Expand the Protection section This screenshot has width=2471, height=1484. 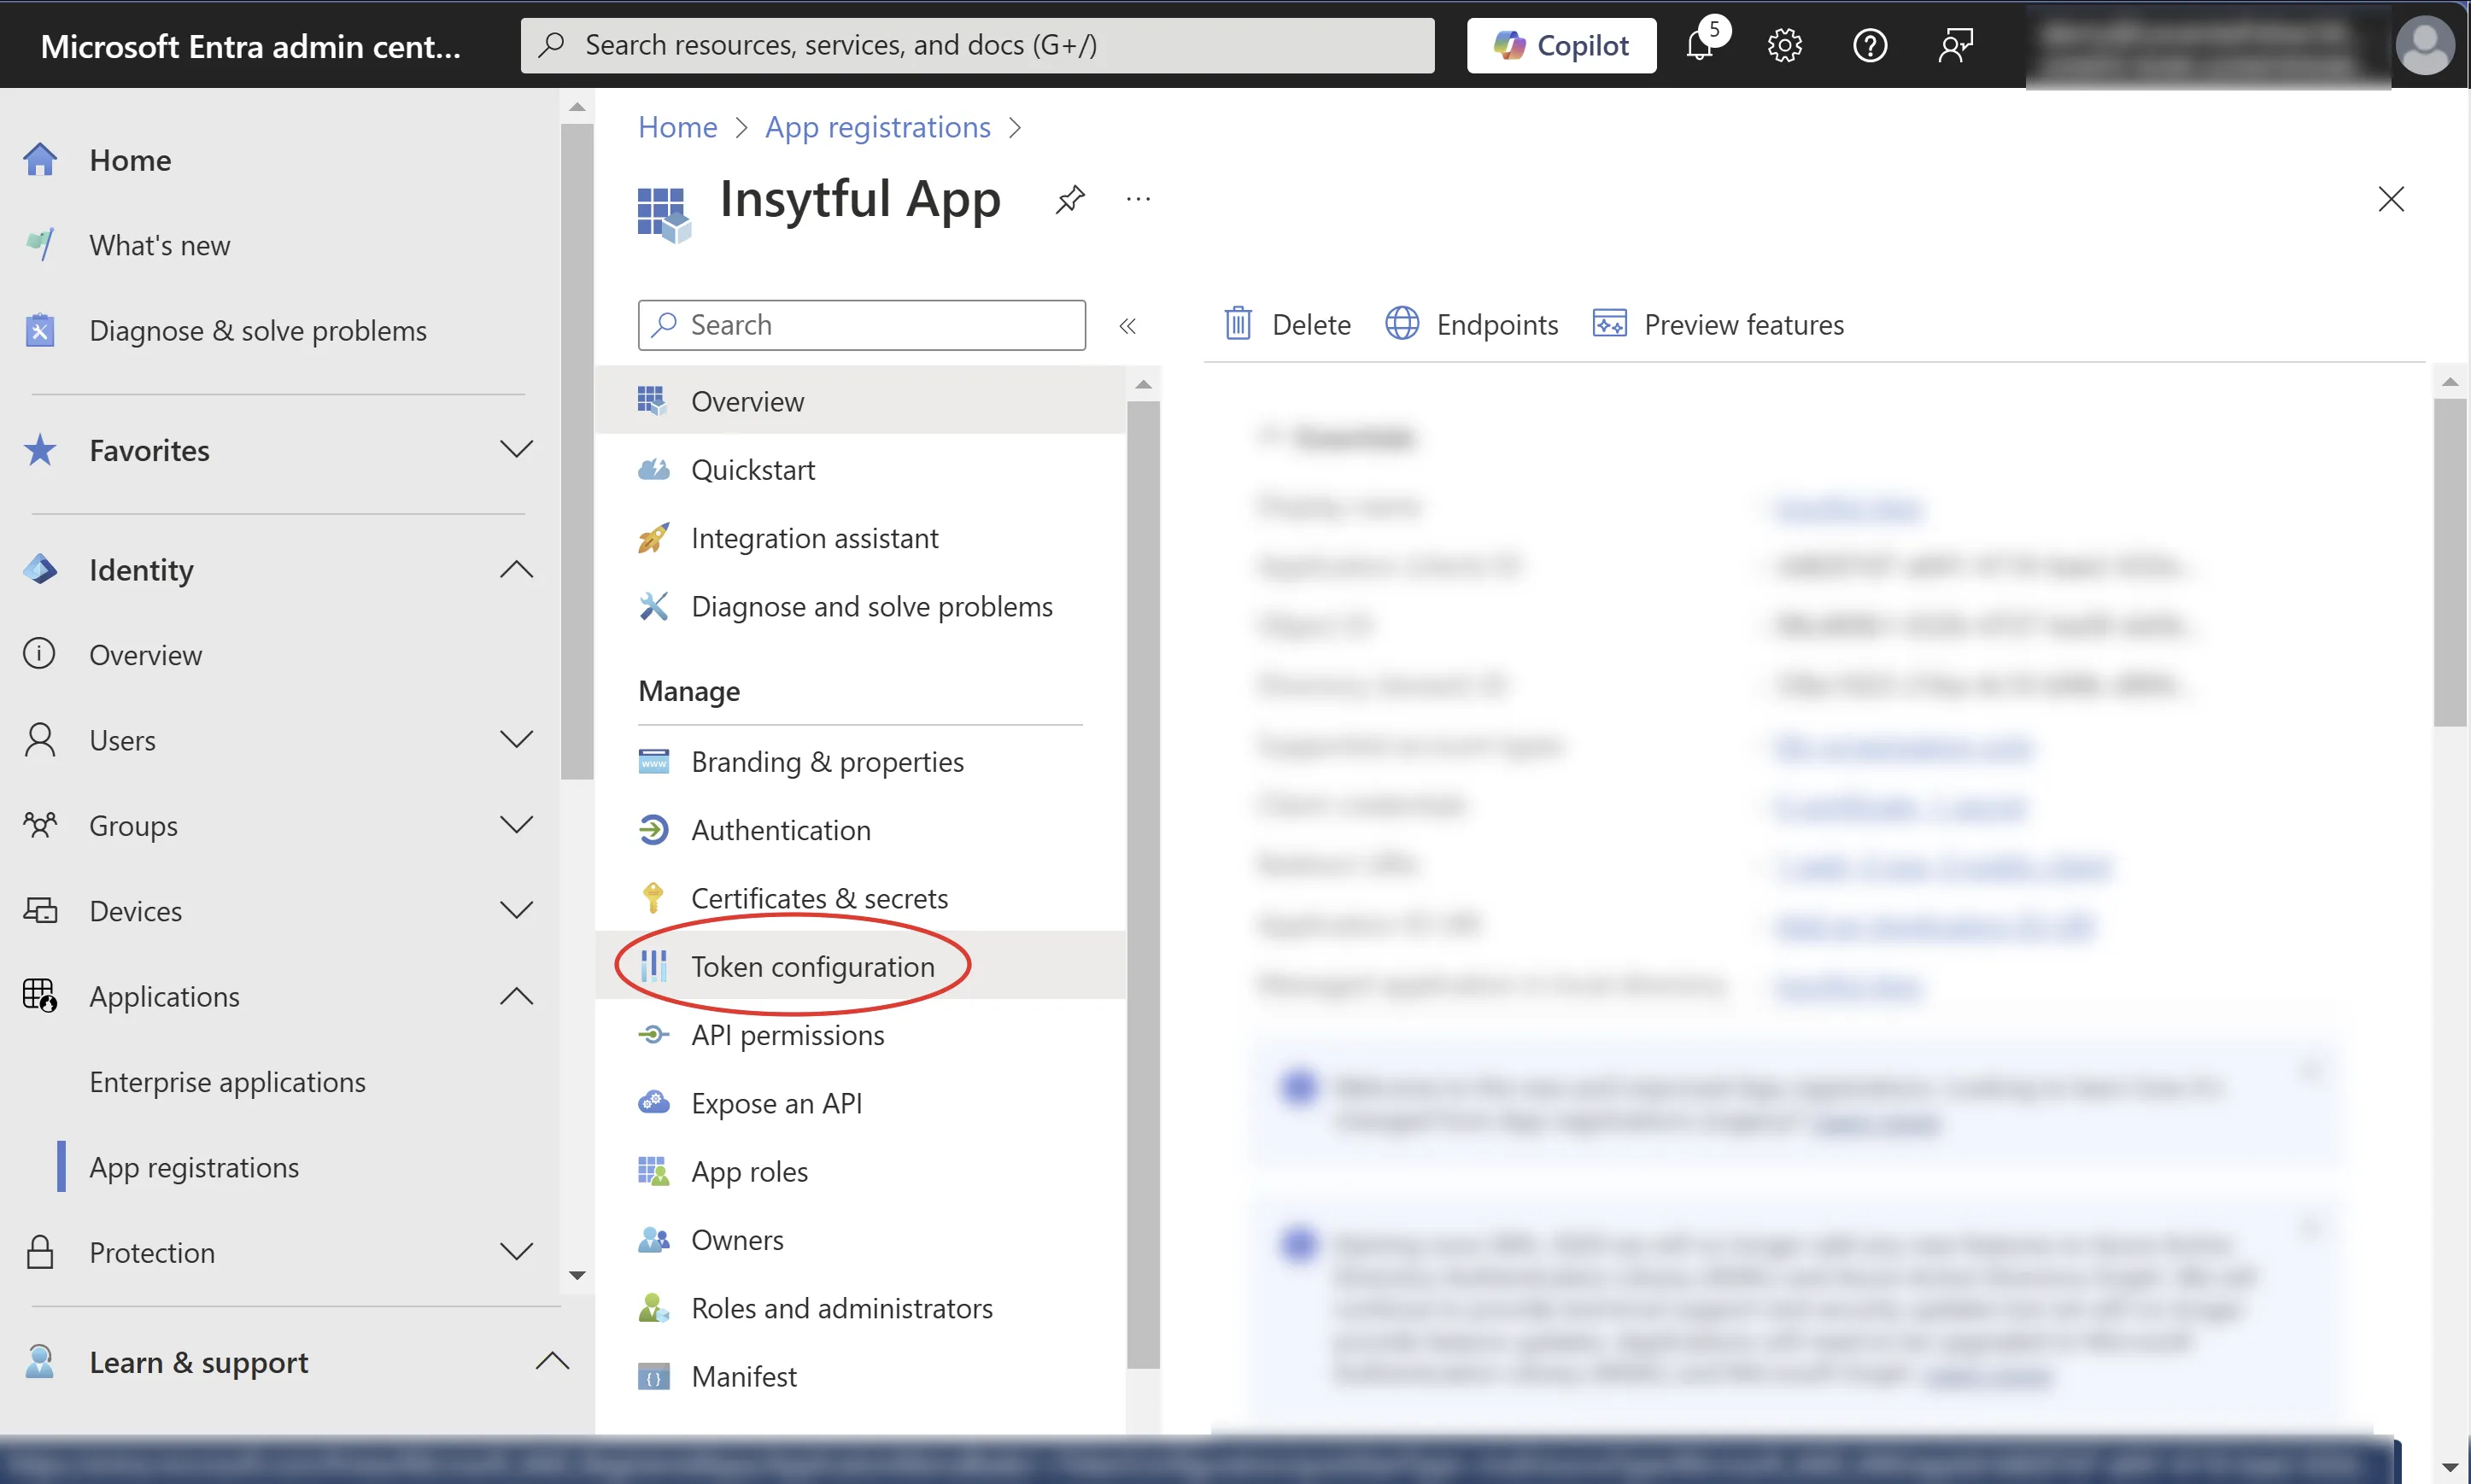pyautogui.click(x=516, y=1252)
